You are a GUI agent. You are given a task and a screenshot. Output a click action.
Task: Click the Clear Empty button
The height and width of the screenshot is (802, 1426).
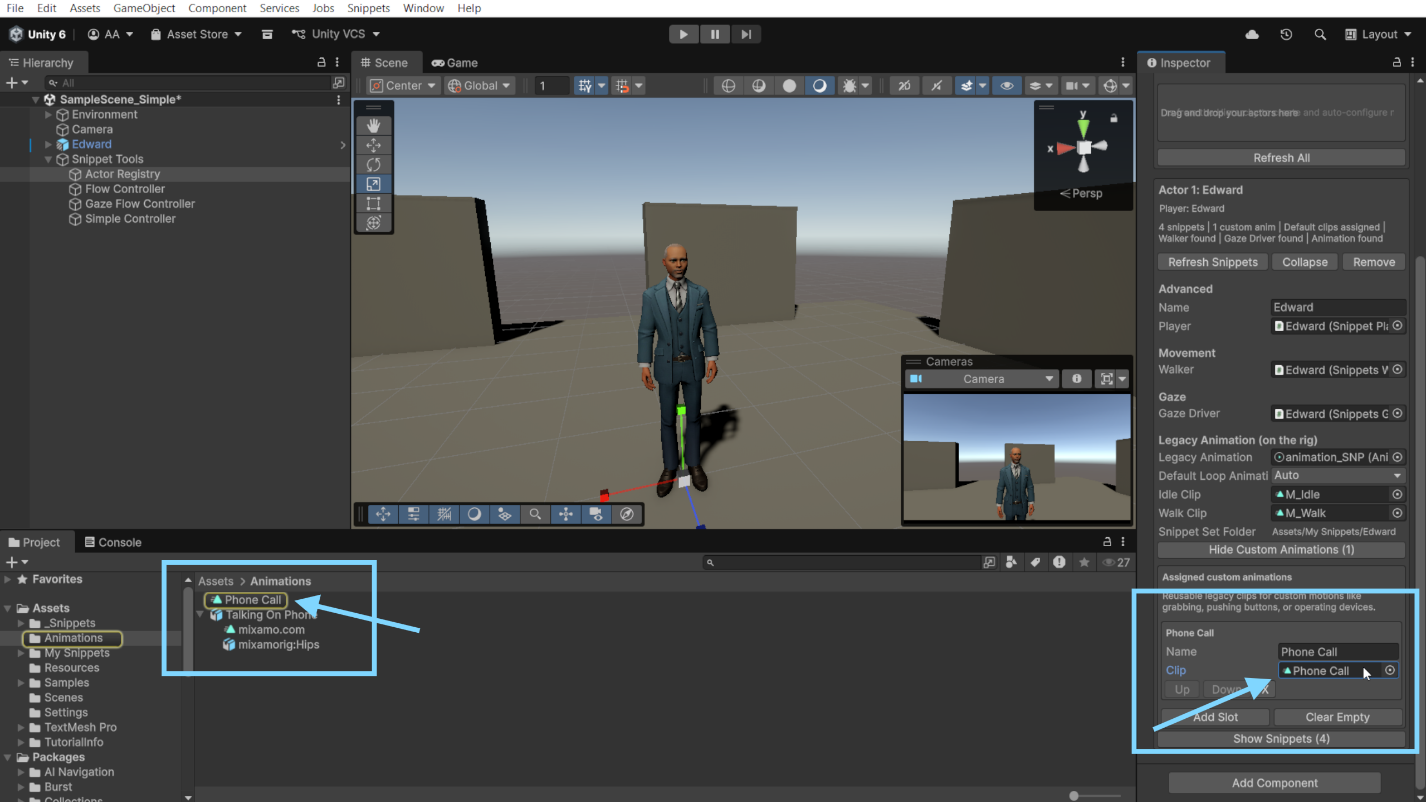[x=1337, y=717]
